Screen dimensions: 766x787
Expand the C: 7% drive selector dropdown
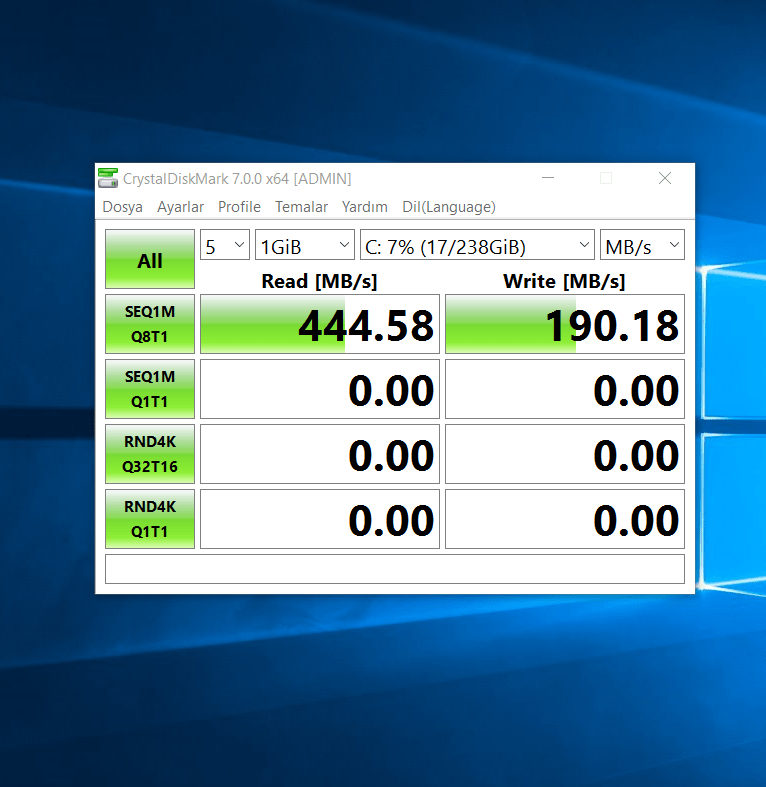(477, 245)
